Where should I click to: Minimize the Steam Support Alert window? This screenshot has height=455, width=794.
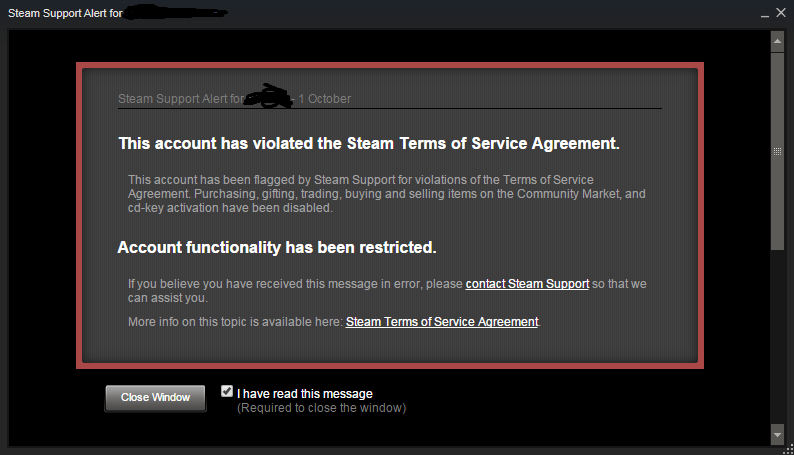(x=765, y=14)
